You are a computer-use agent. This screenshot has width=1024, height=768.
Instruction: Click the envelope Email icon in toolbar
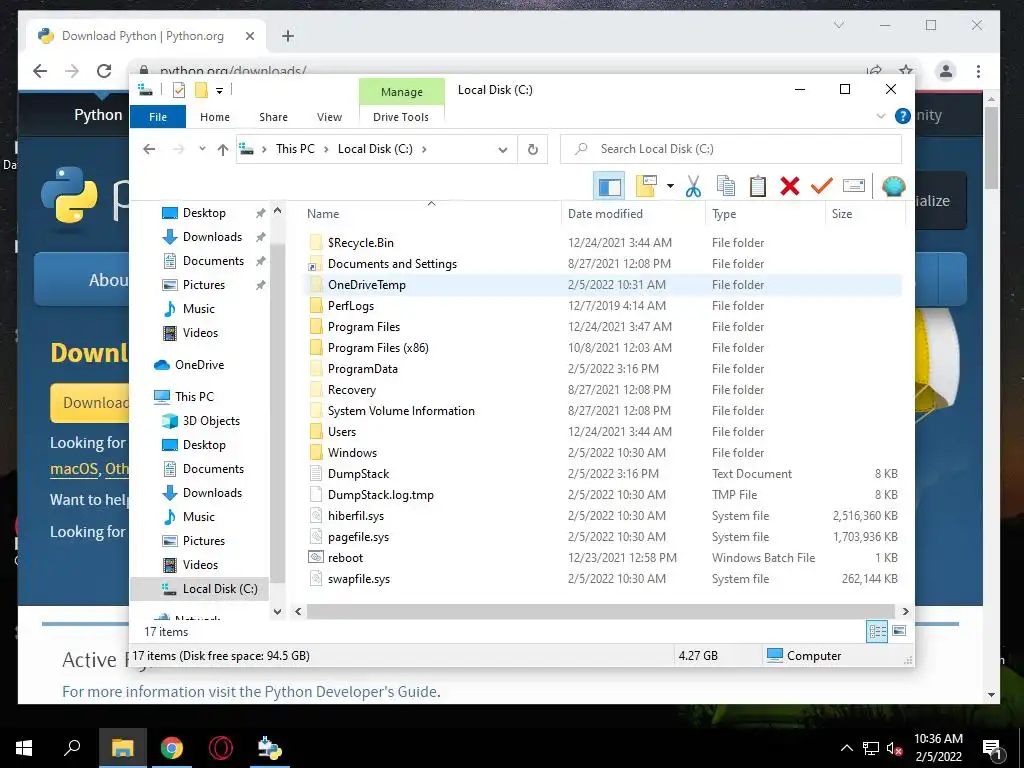pos(854,187)
